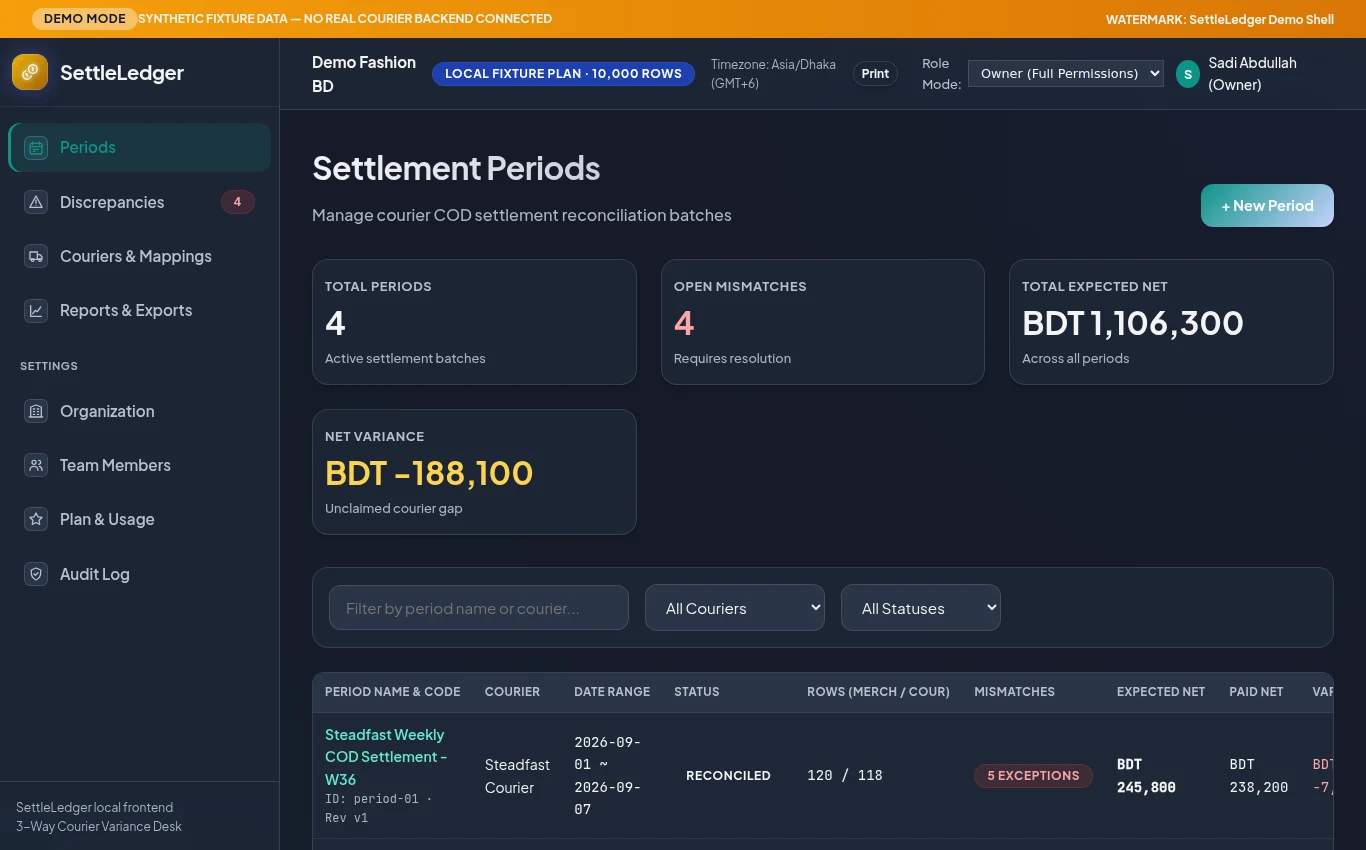Click the Period Name & Code column header
1366x850 pixels.
pos(393,692)
